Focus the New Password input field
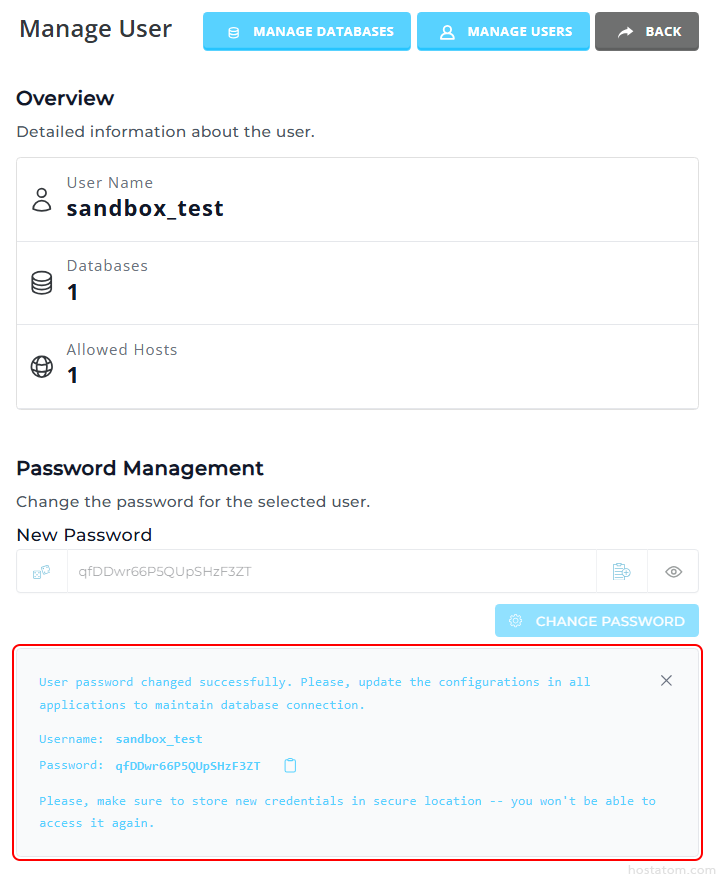This screenshot has width=720, height=878. pos(330,572)
